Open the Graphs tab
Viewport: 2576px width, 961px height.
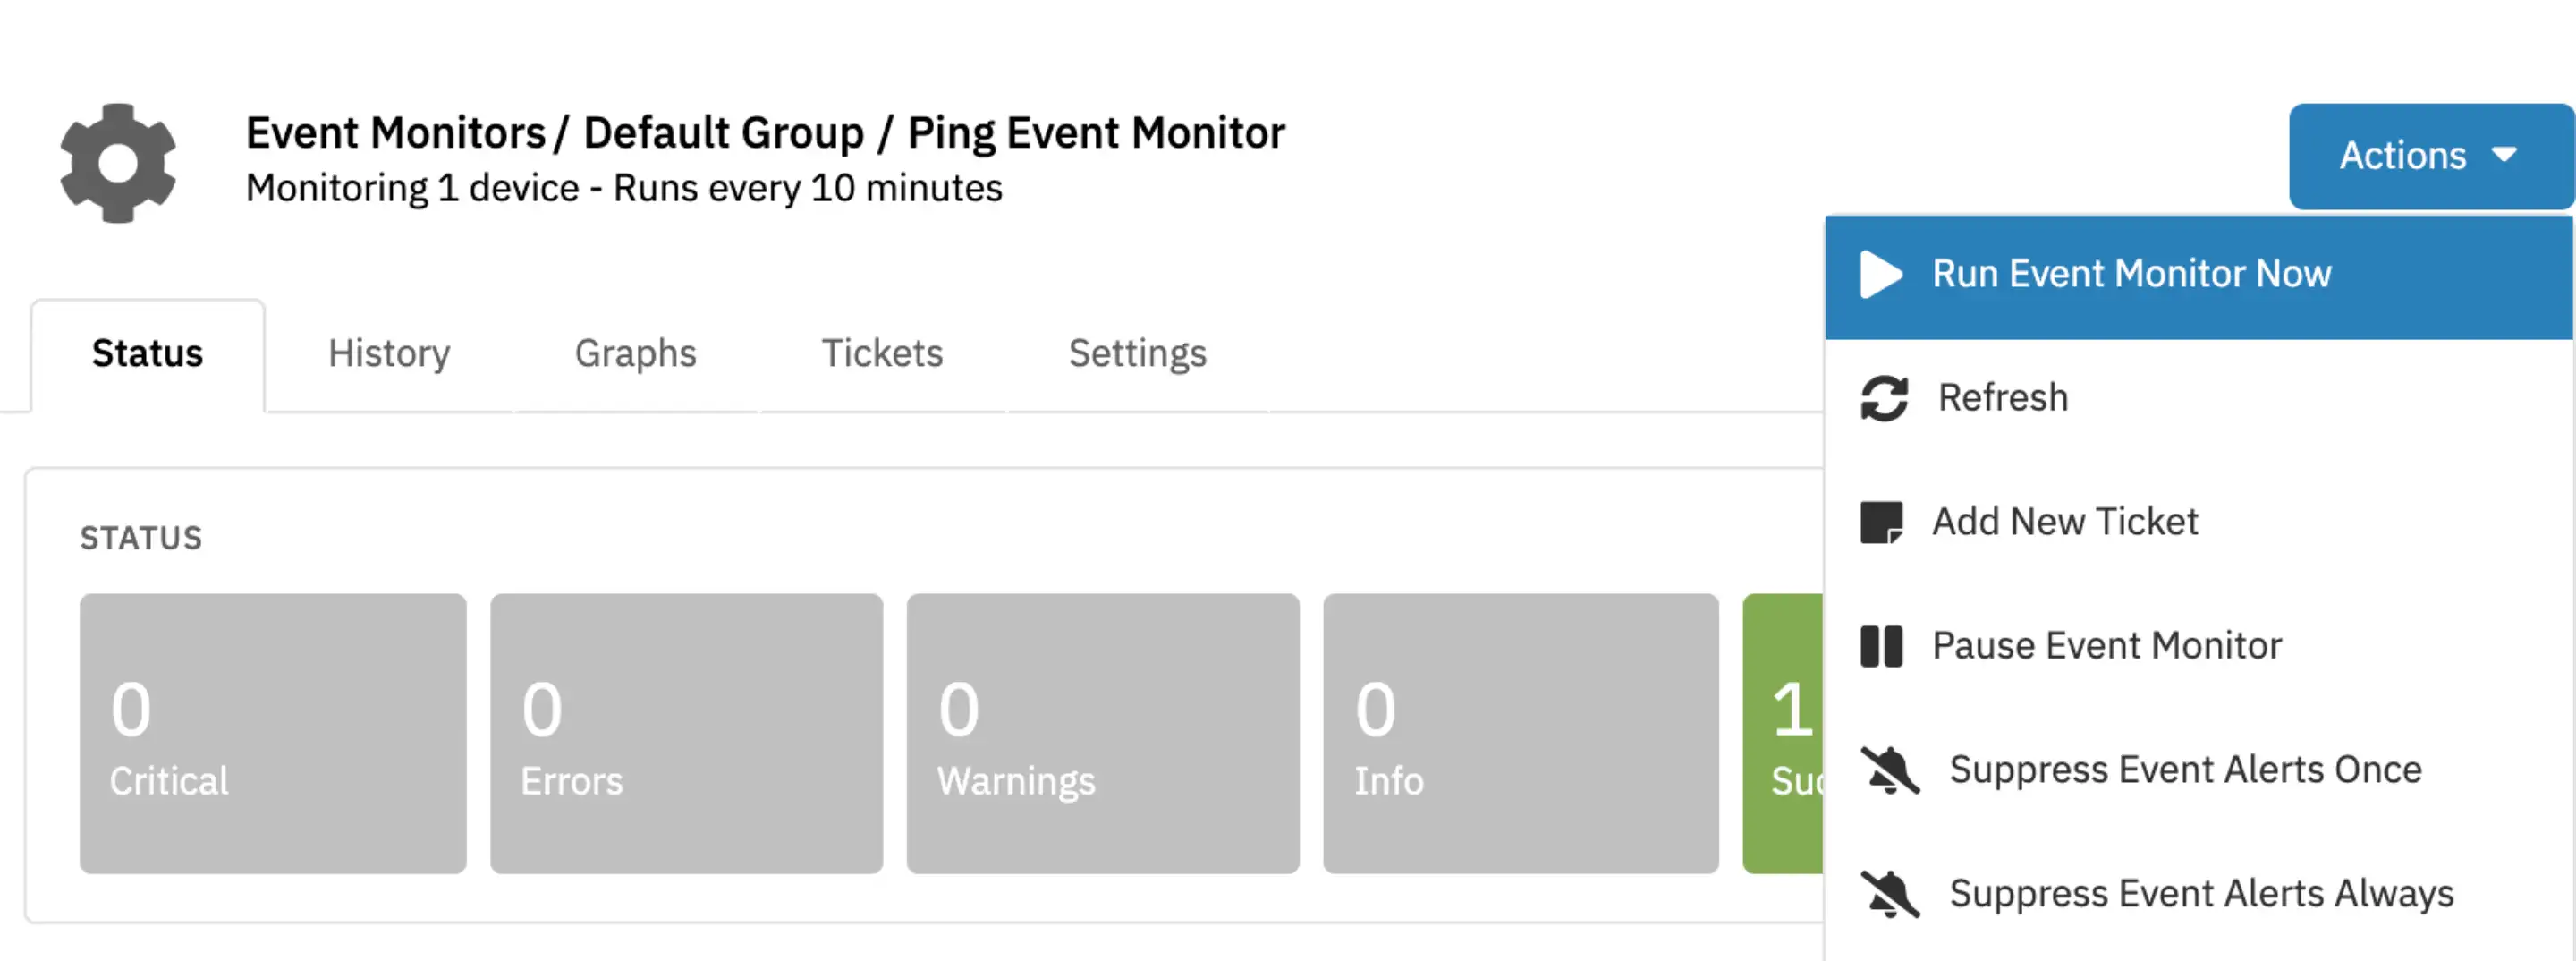coord(635,354)
